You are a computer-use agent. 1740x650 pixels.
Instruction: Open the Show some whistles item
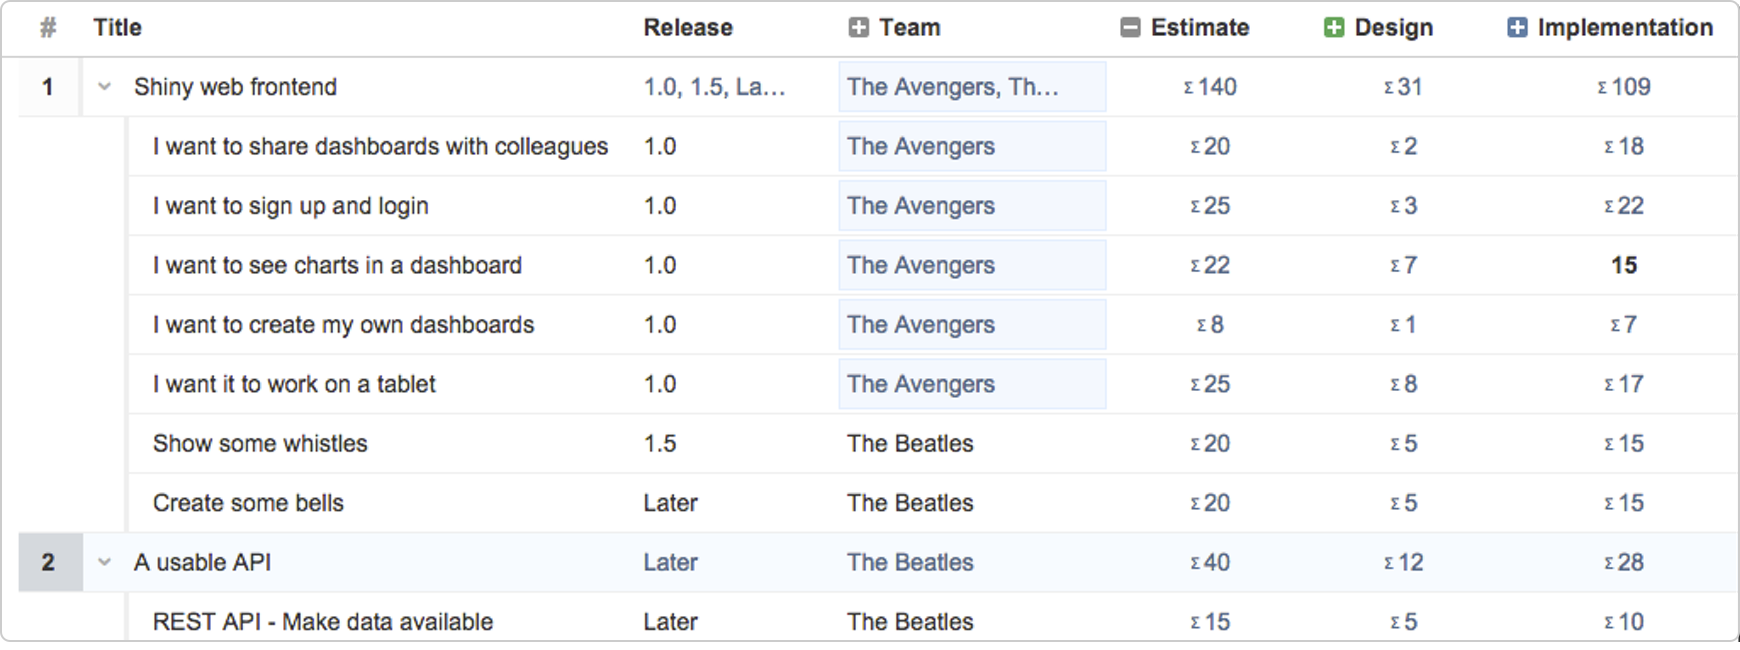(260, 443)
